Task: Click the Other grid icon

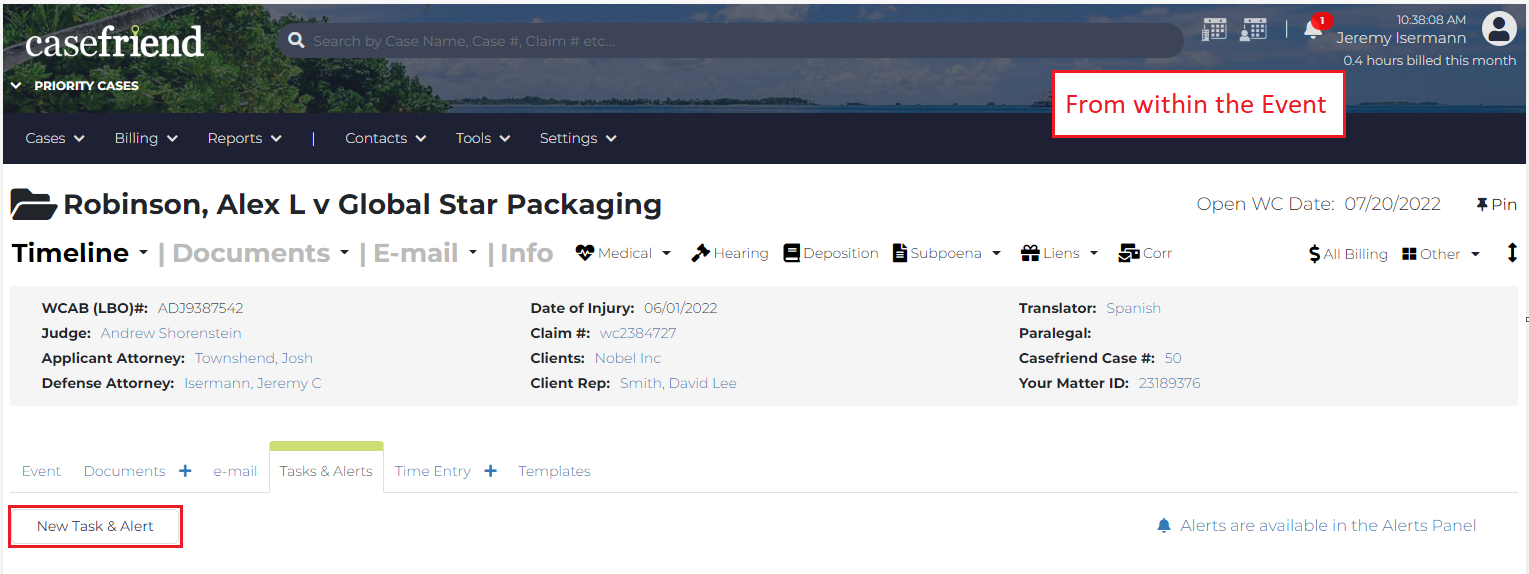Action: [x=1410, y=254]
